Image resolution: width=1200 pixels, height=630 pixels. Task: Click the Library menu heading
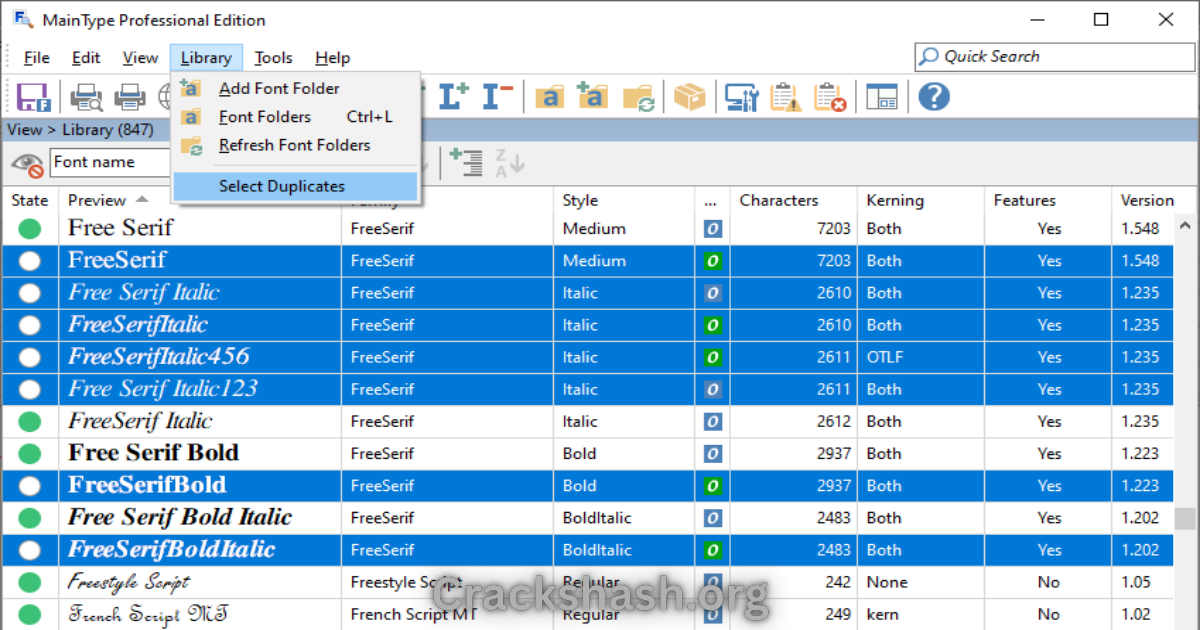pos(206,57)
